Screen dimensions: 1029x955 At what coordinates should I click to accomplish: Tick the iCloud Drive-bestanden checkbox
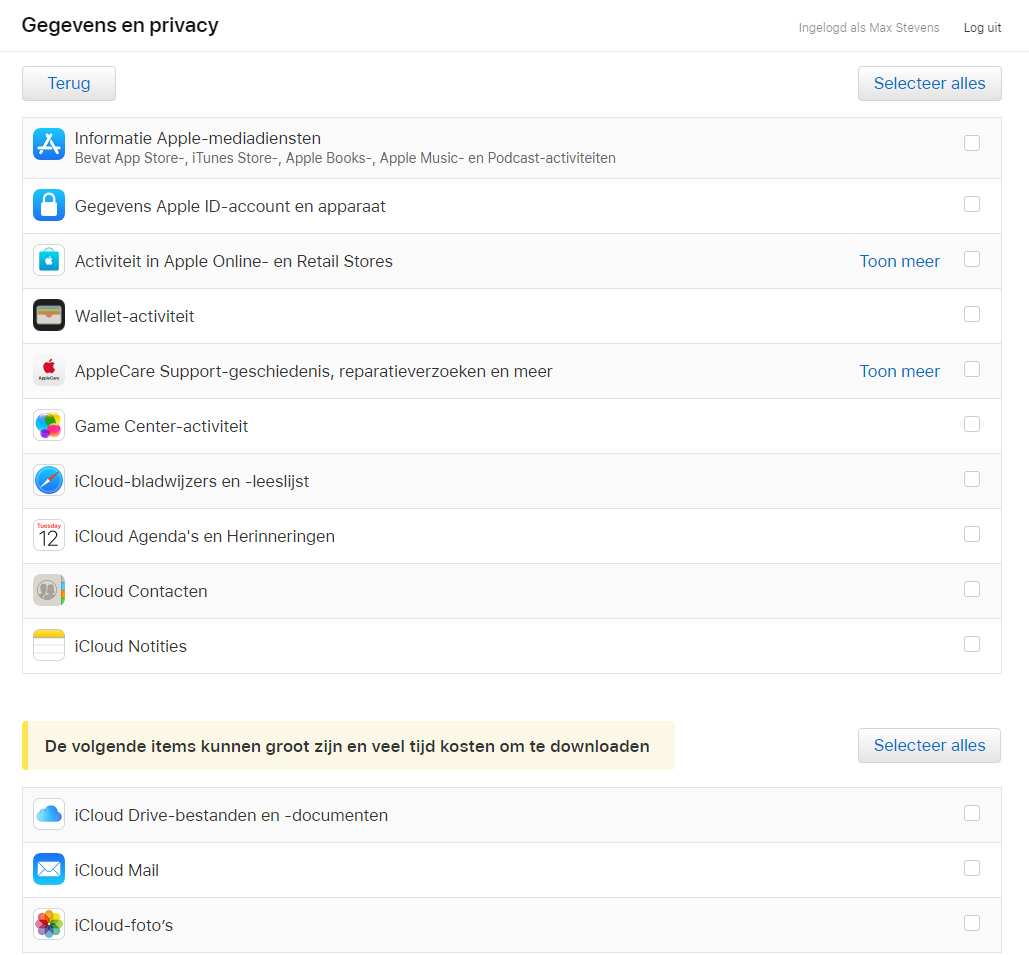click(x=971, y=813)
